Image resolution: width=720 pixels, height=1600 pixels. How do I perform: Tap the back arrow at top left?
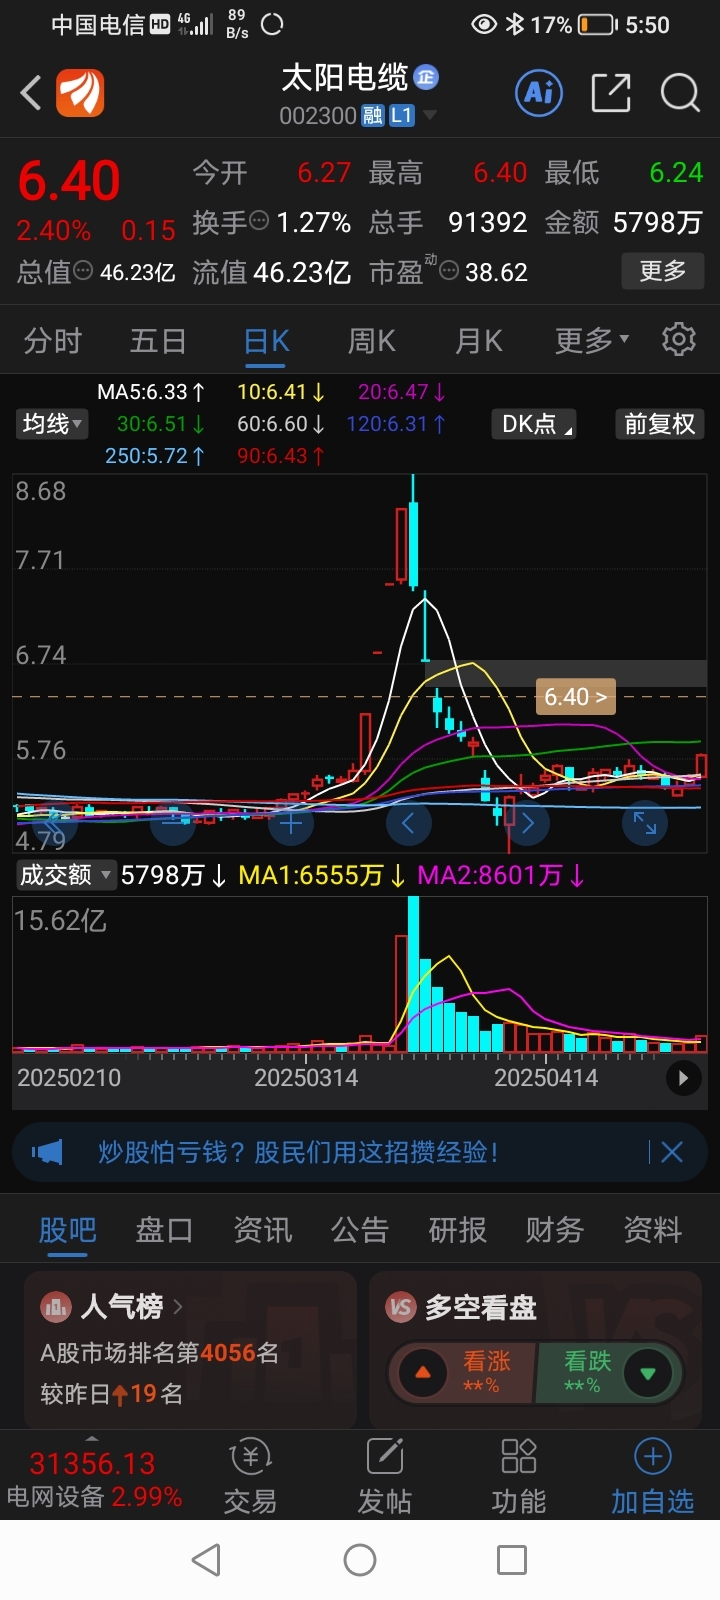pyautogui.click(x=31, y=94)
